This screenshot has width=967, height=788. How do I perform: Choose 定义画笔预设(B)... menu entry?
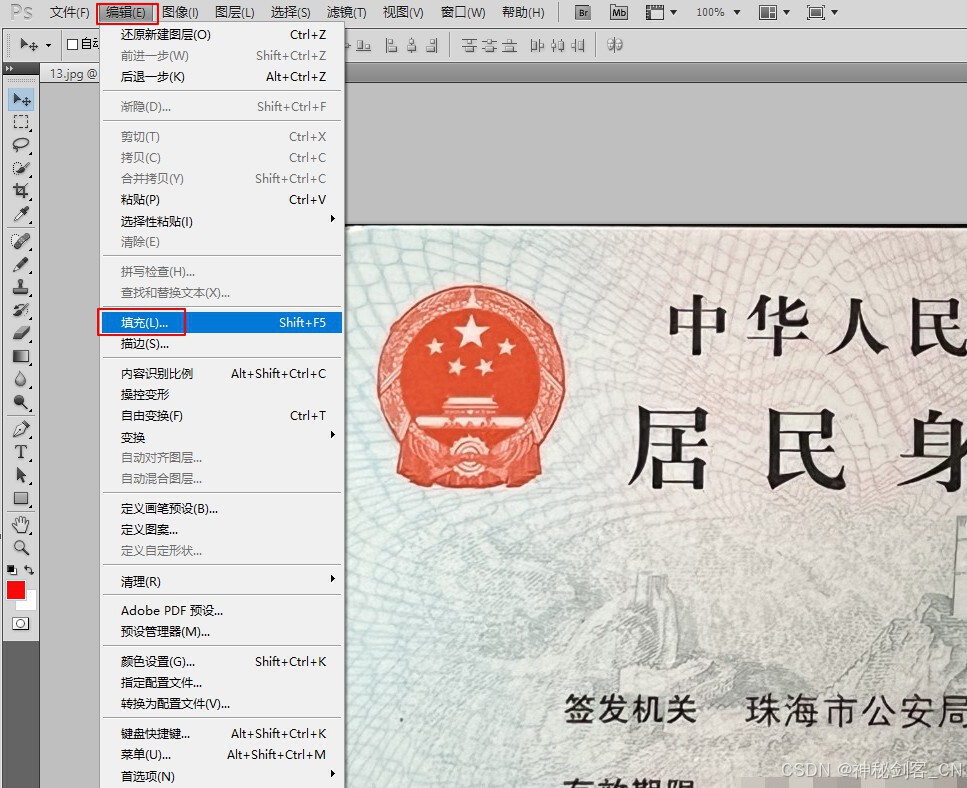coord(222,509)
